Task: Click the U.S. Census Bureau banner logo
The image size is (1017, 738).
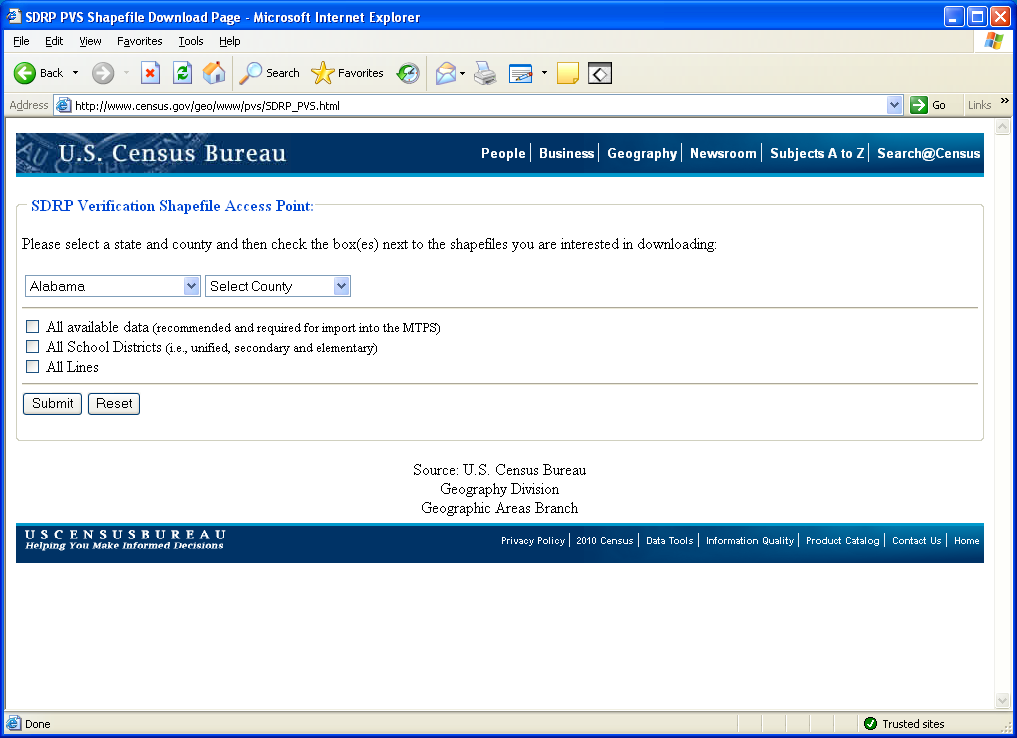Action: click(x=172, y=153)
